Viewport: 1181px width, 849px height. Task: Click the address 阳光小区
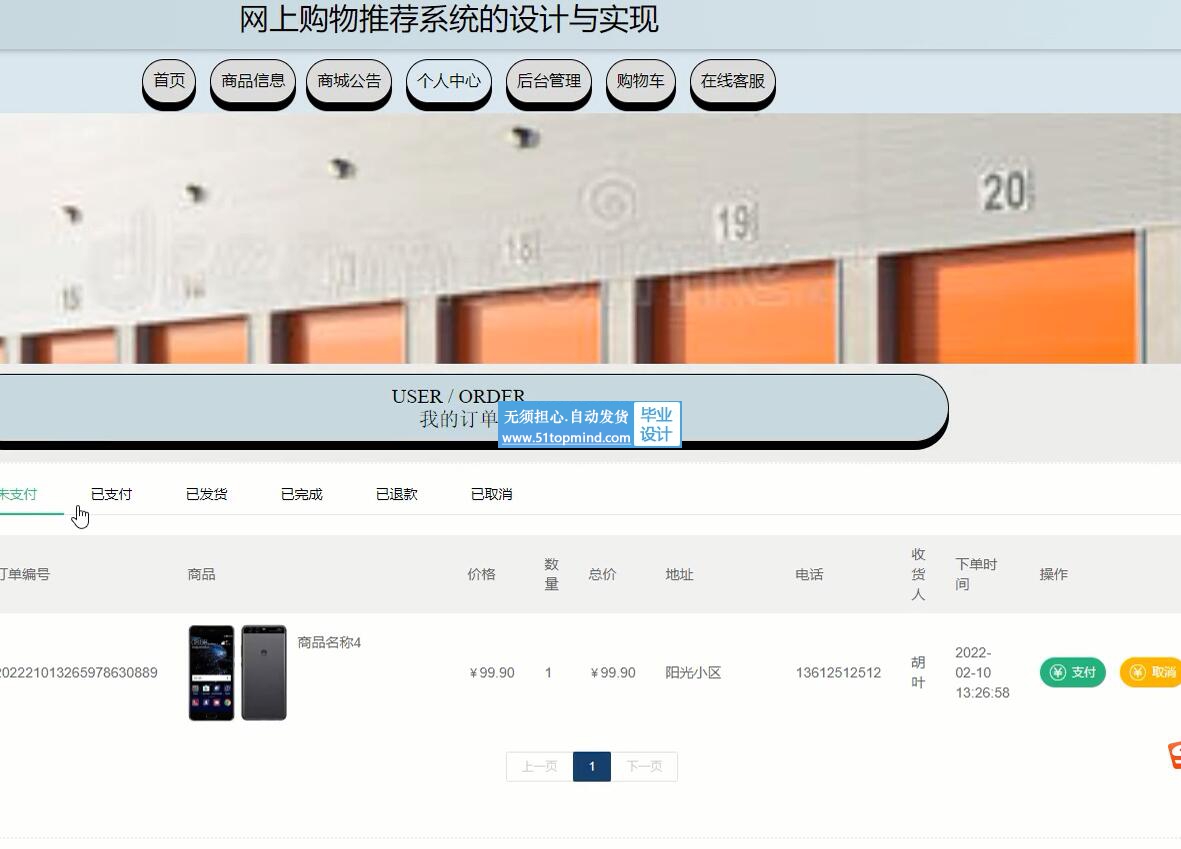(x=693, y=673)
